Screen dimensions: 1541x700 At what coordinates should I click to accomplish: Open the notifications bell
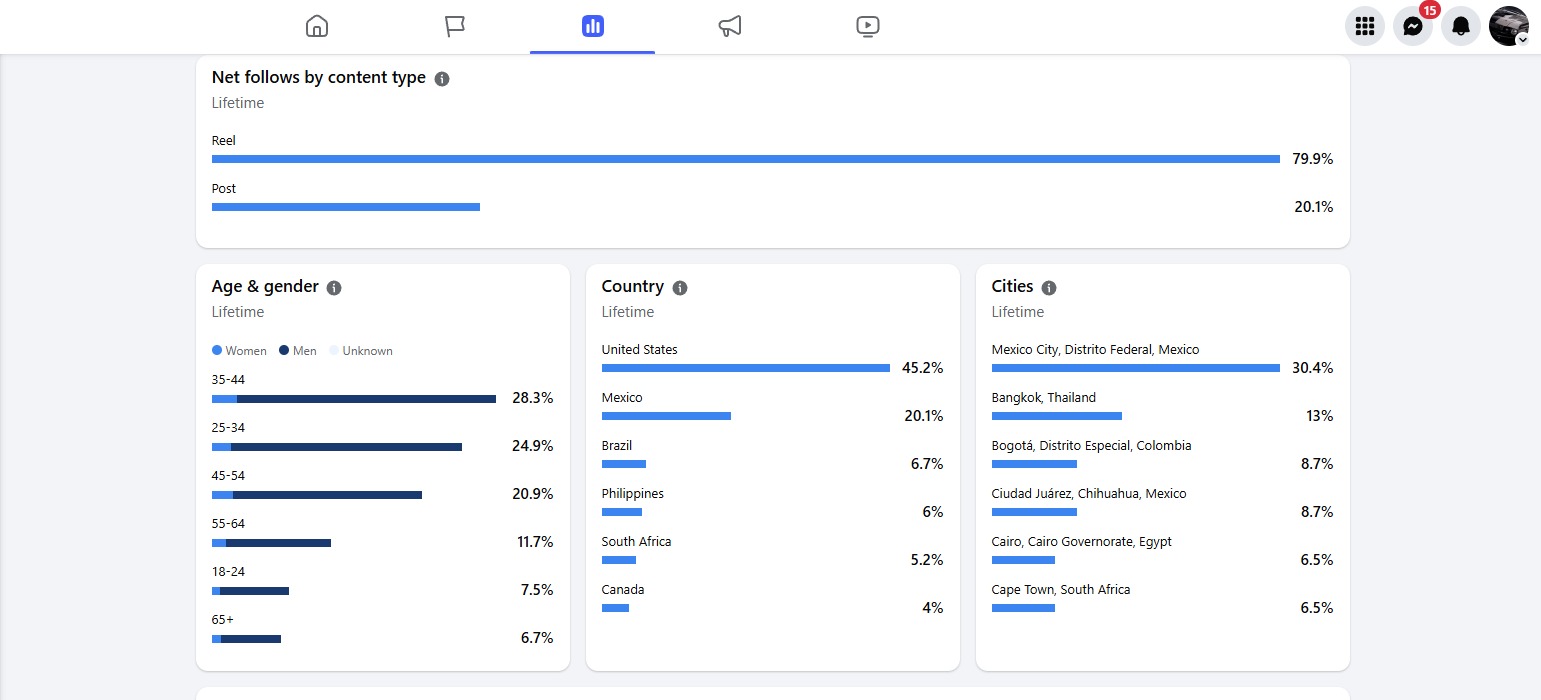[1460, 26]
